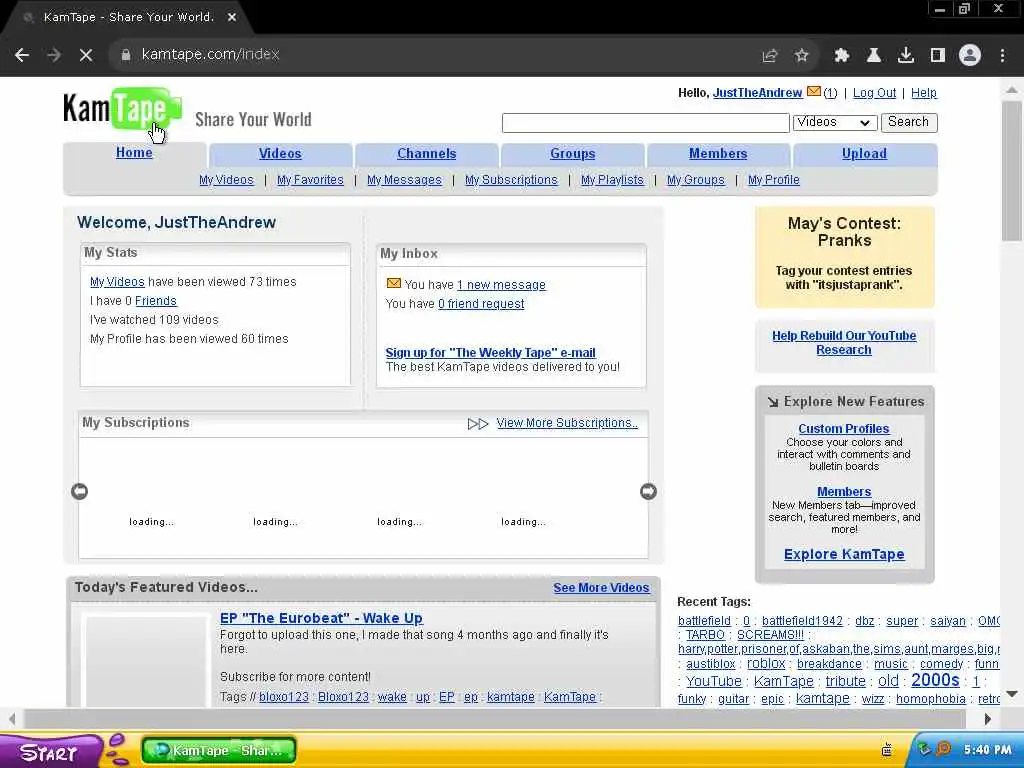The height and width of the screenshot is (768, 1024).
Task: Close the KamTape browser tab
Action: (x=232, y=18)
